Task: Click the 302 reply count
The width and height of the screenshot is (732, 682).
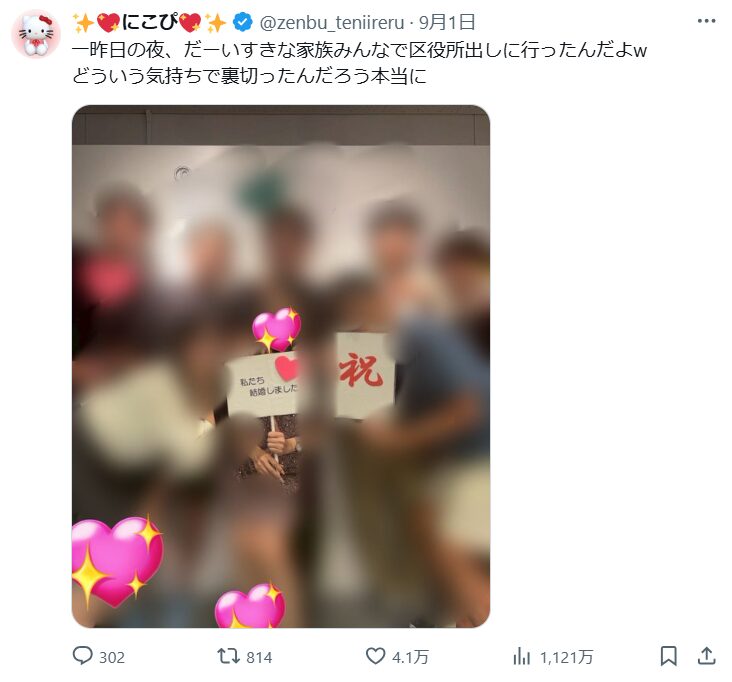Action: [x=112, y=657]
